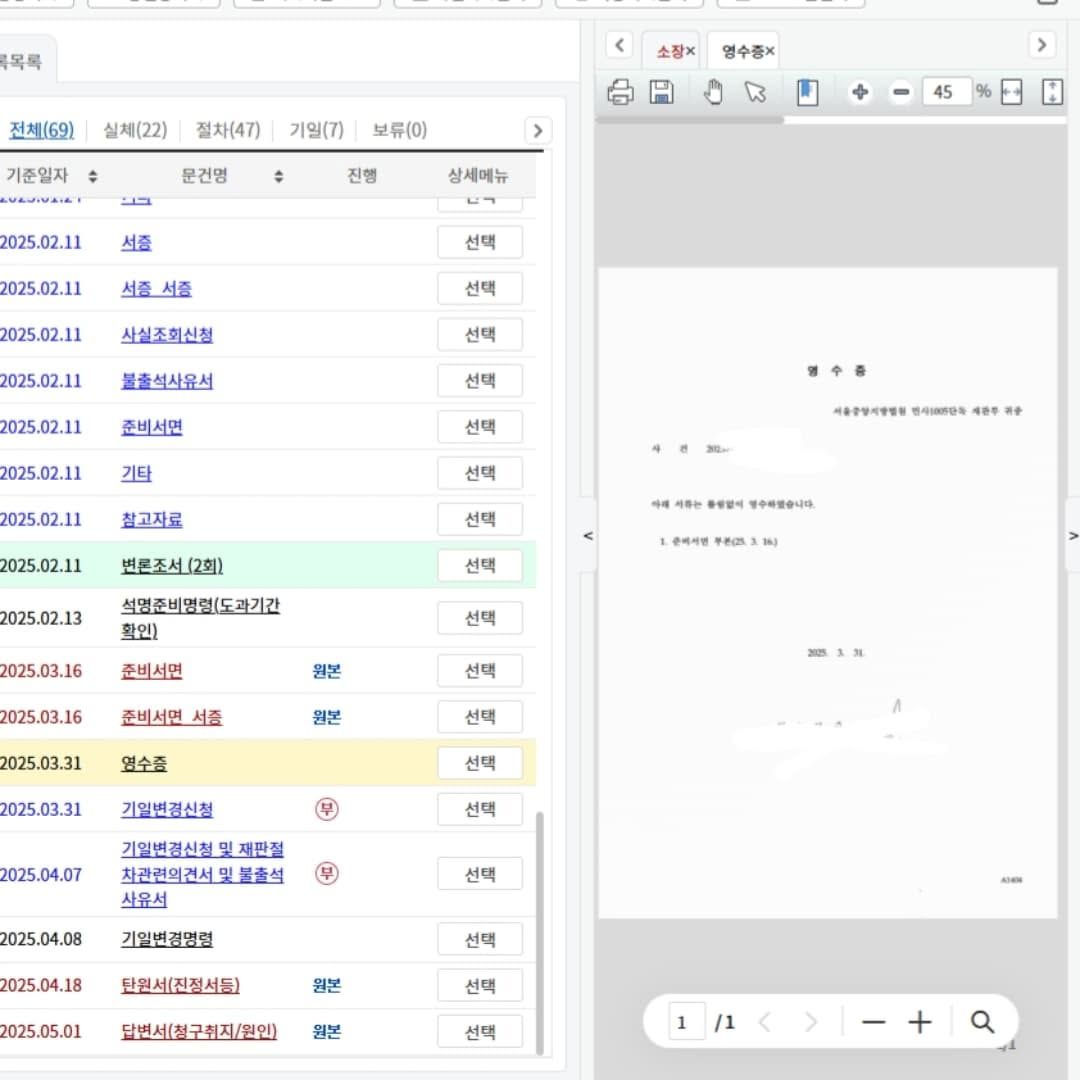
Task: Open 변론조서 (2회) document link
Action: (x=172, y=565)
